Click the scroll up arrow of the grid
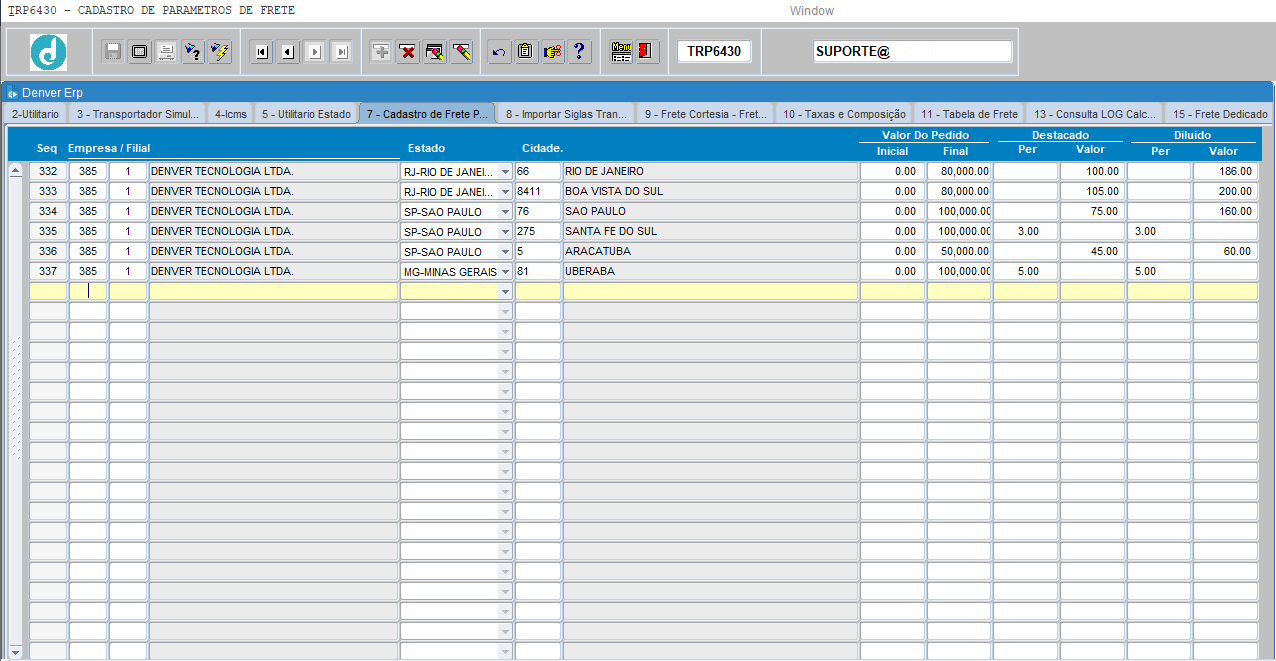Image resolution: width=1276 pixels, height=661 pixels. tap(15, 170)
